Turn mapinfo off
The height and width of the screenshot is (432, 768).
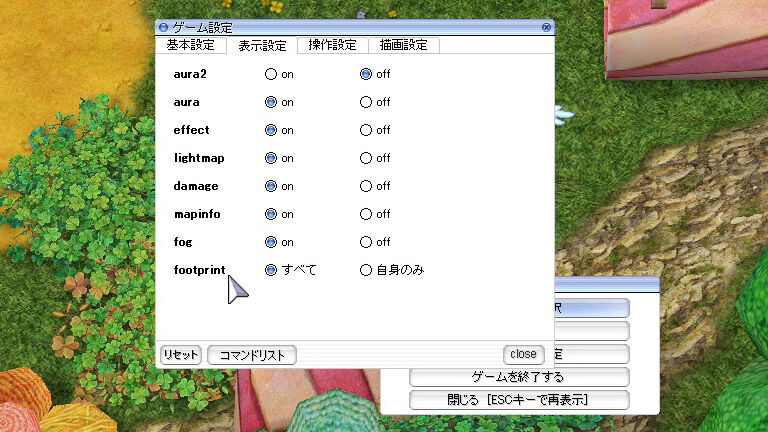[x=366, y=214]
